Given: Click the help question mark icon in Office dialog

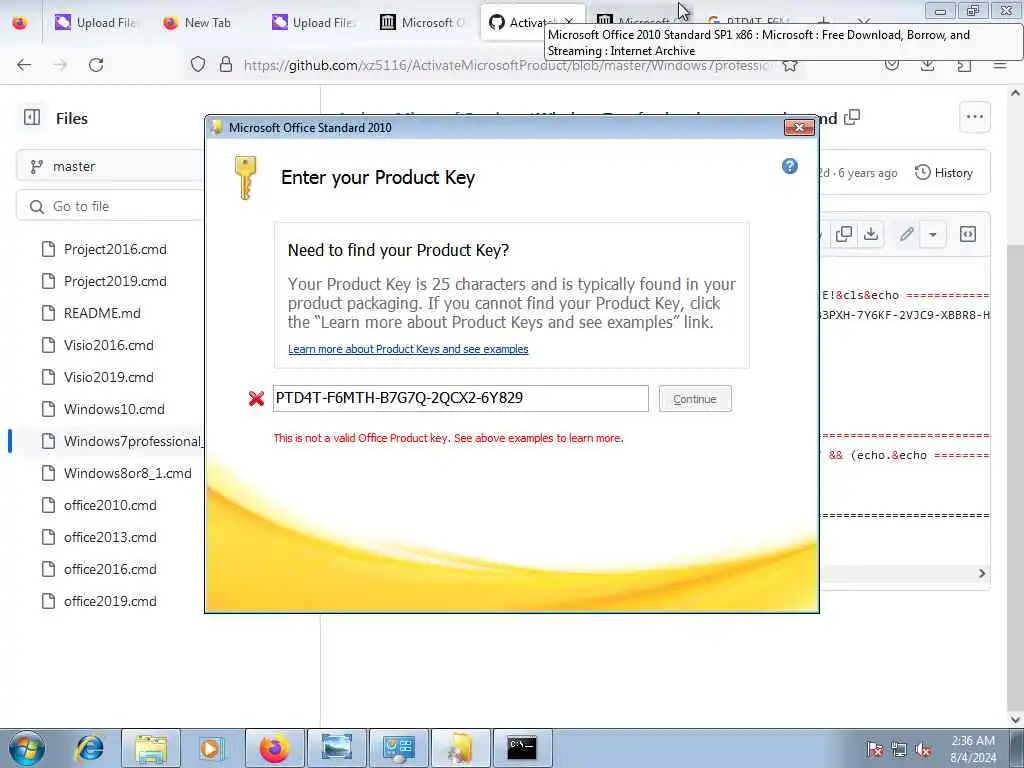Looking at the screenshot, I should coord(790,167).
